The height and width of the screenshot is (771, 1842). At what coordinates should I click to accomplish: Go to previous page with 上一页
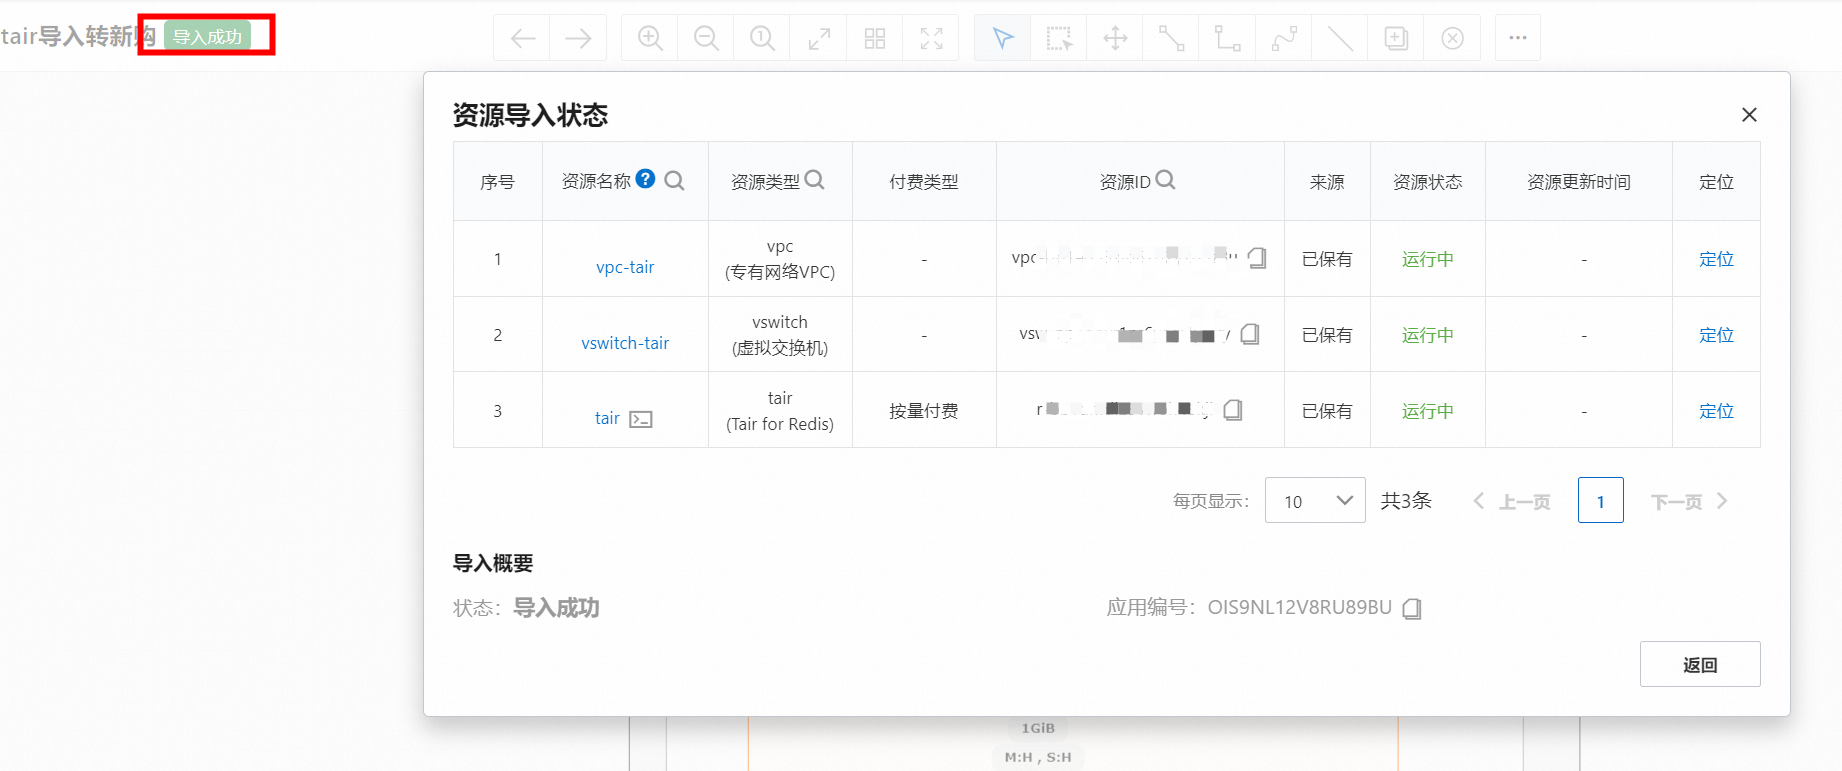pos(1512,501)
